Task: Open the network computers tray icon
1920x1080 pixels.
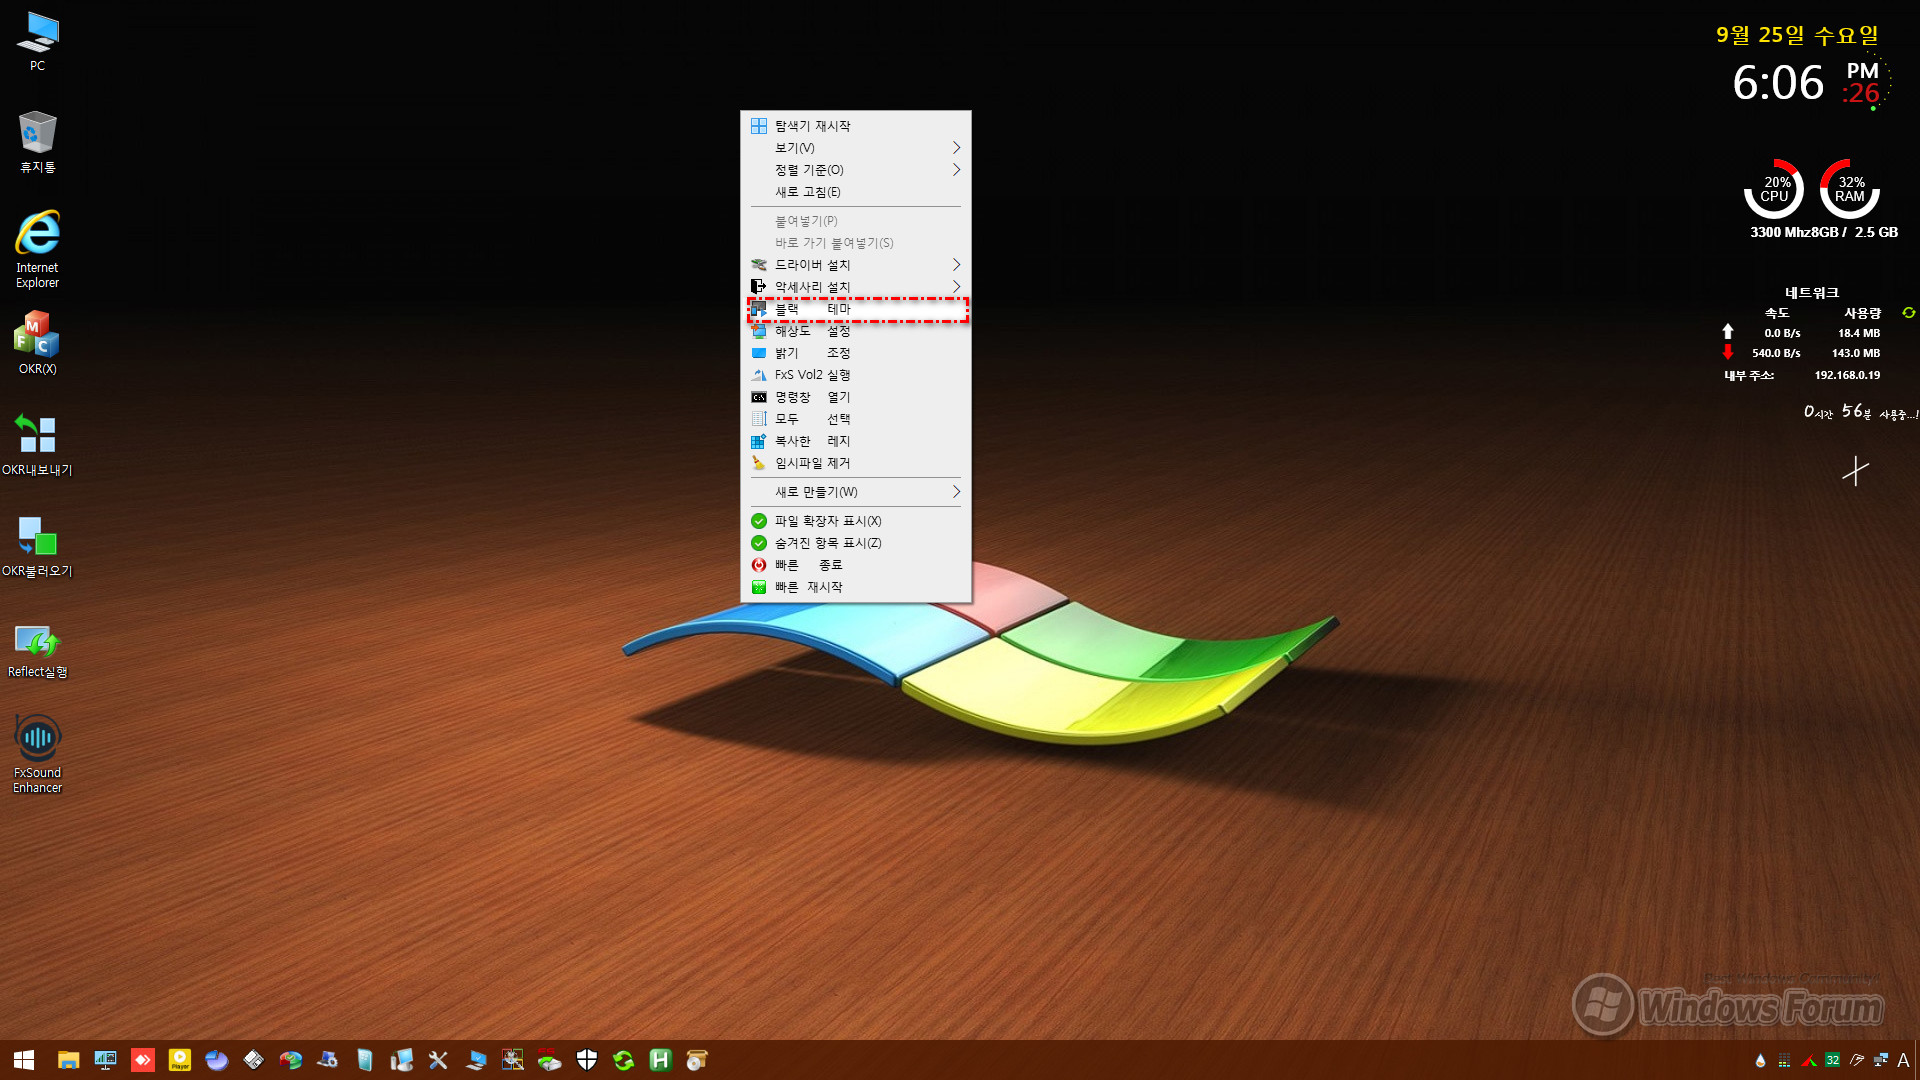Action: click(x=1881, y=1060)
